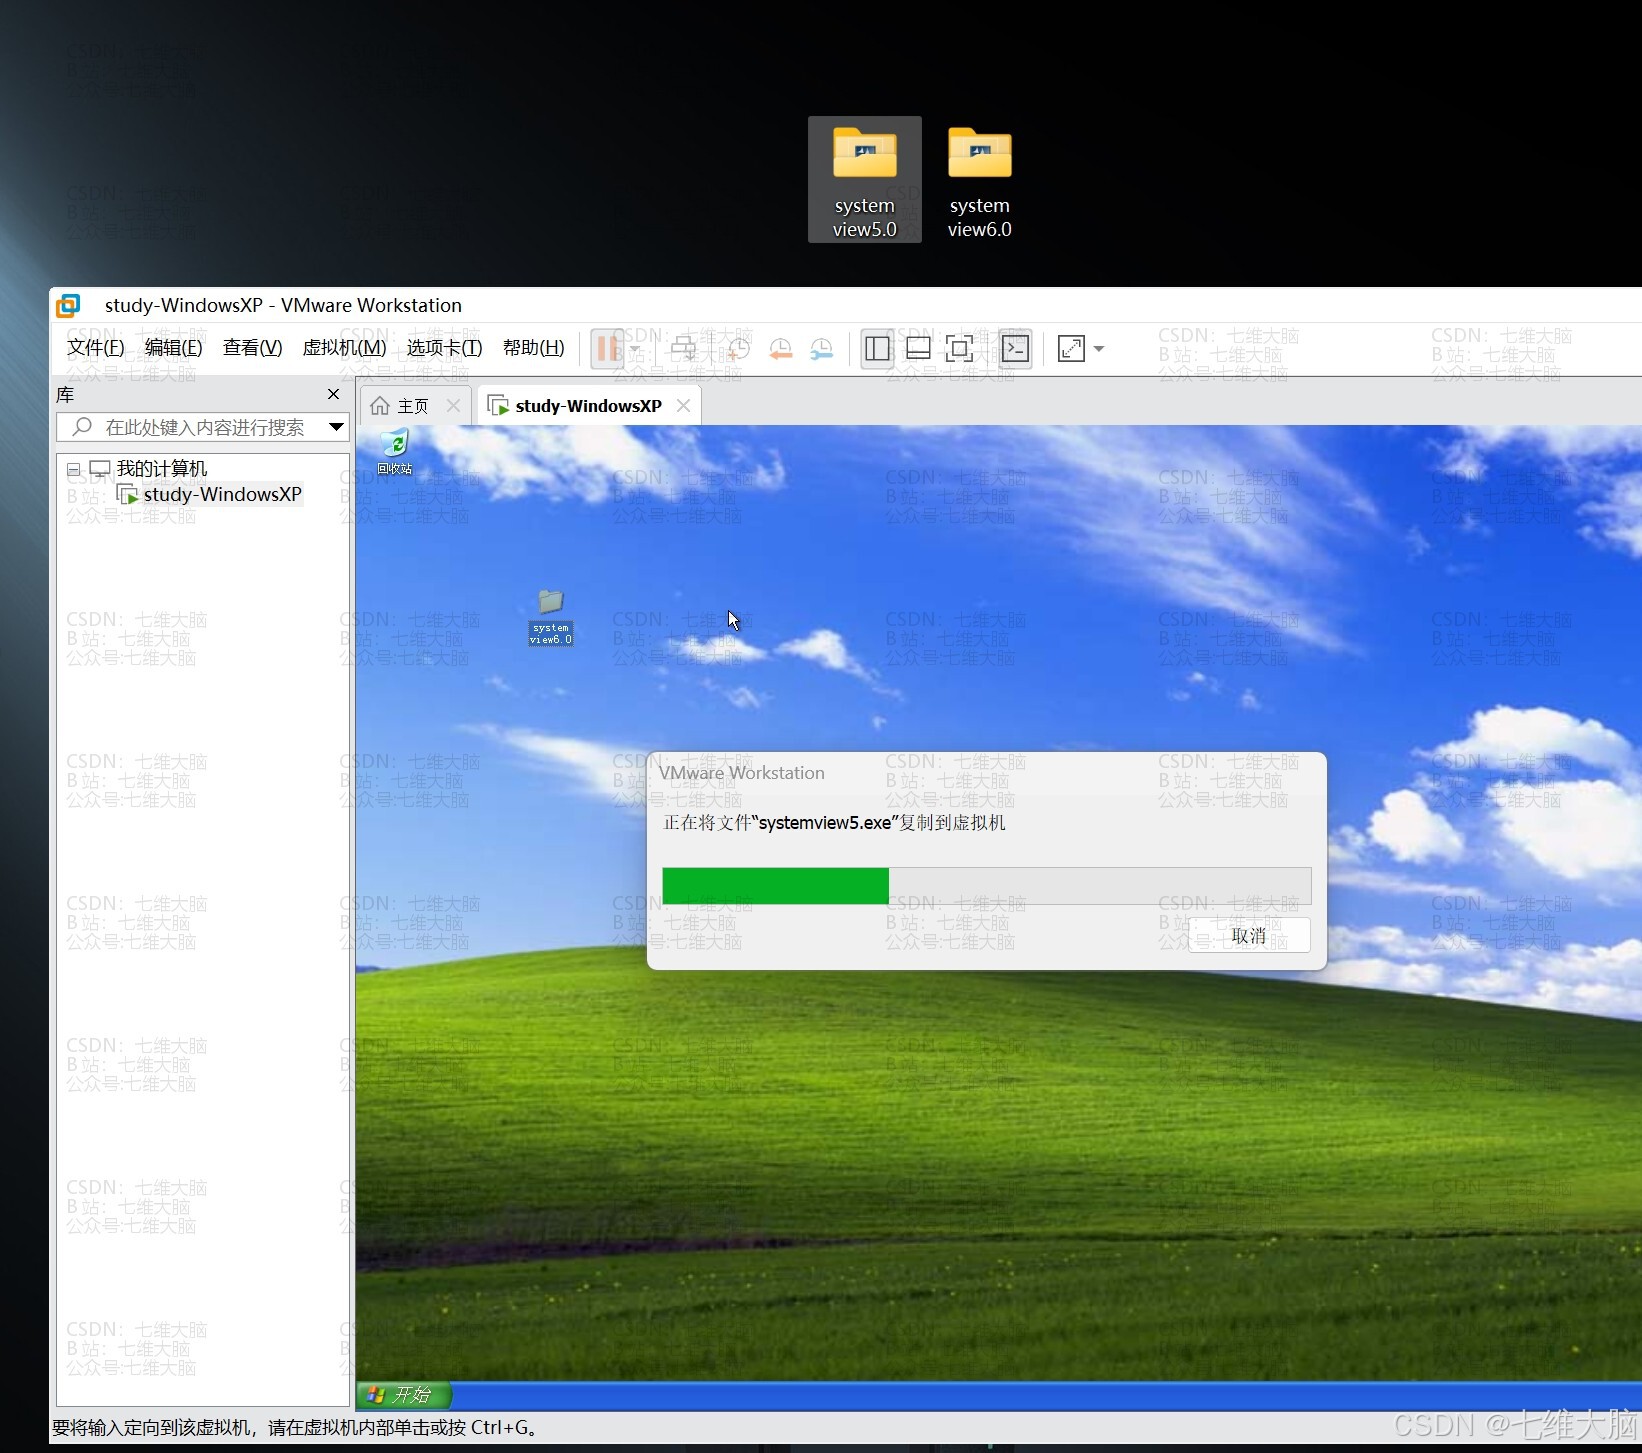Click the file copy progress bar
This screenshot has width=1642, height=1453.
point(986,886)
